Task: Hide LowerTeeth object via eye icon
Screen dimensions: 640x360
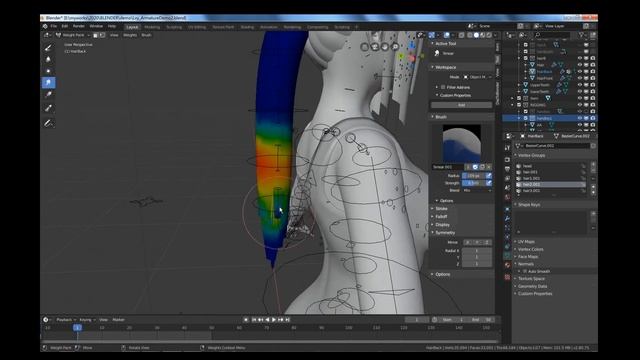Action: tap(580, 91)
